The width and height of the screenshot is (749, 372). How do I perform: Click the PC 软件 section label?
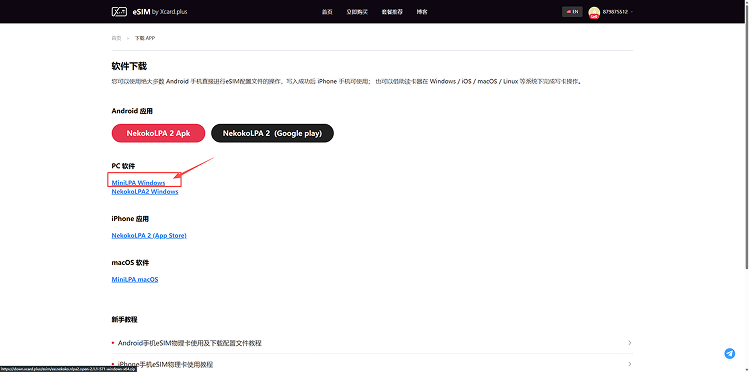click(123, 166)
